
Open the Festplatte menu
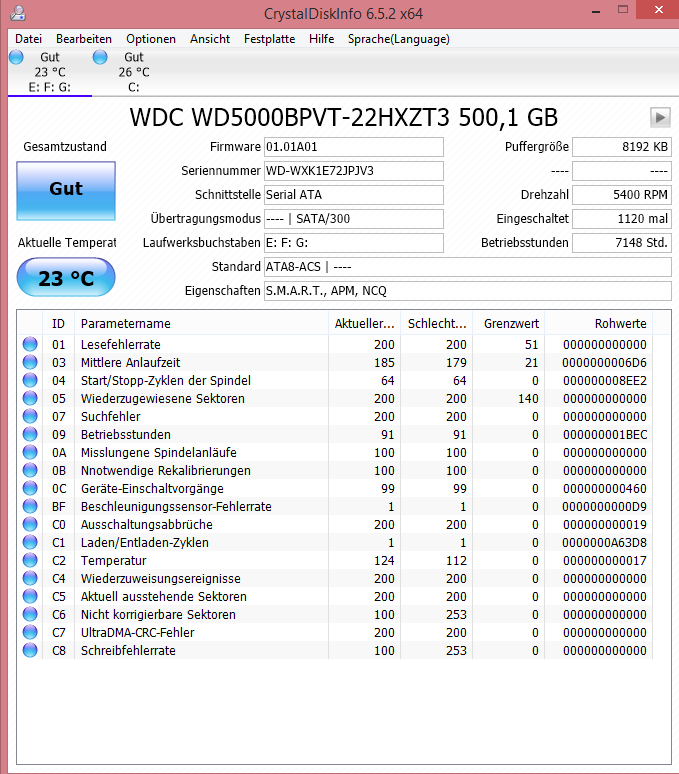coord(269,39)
